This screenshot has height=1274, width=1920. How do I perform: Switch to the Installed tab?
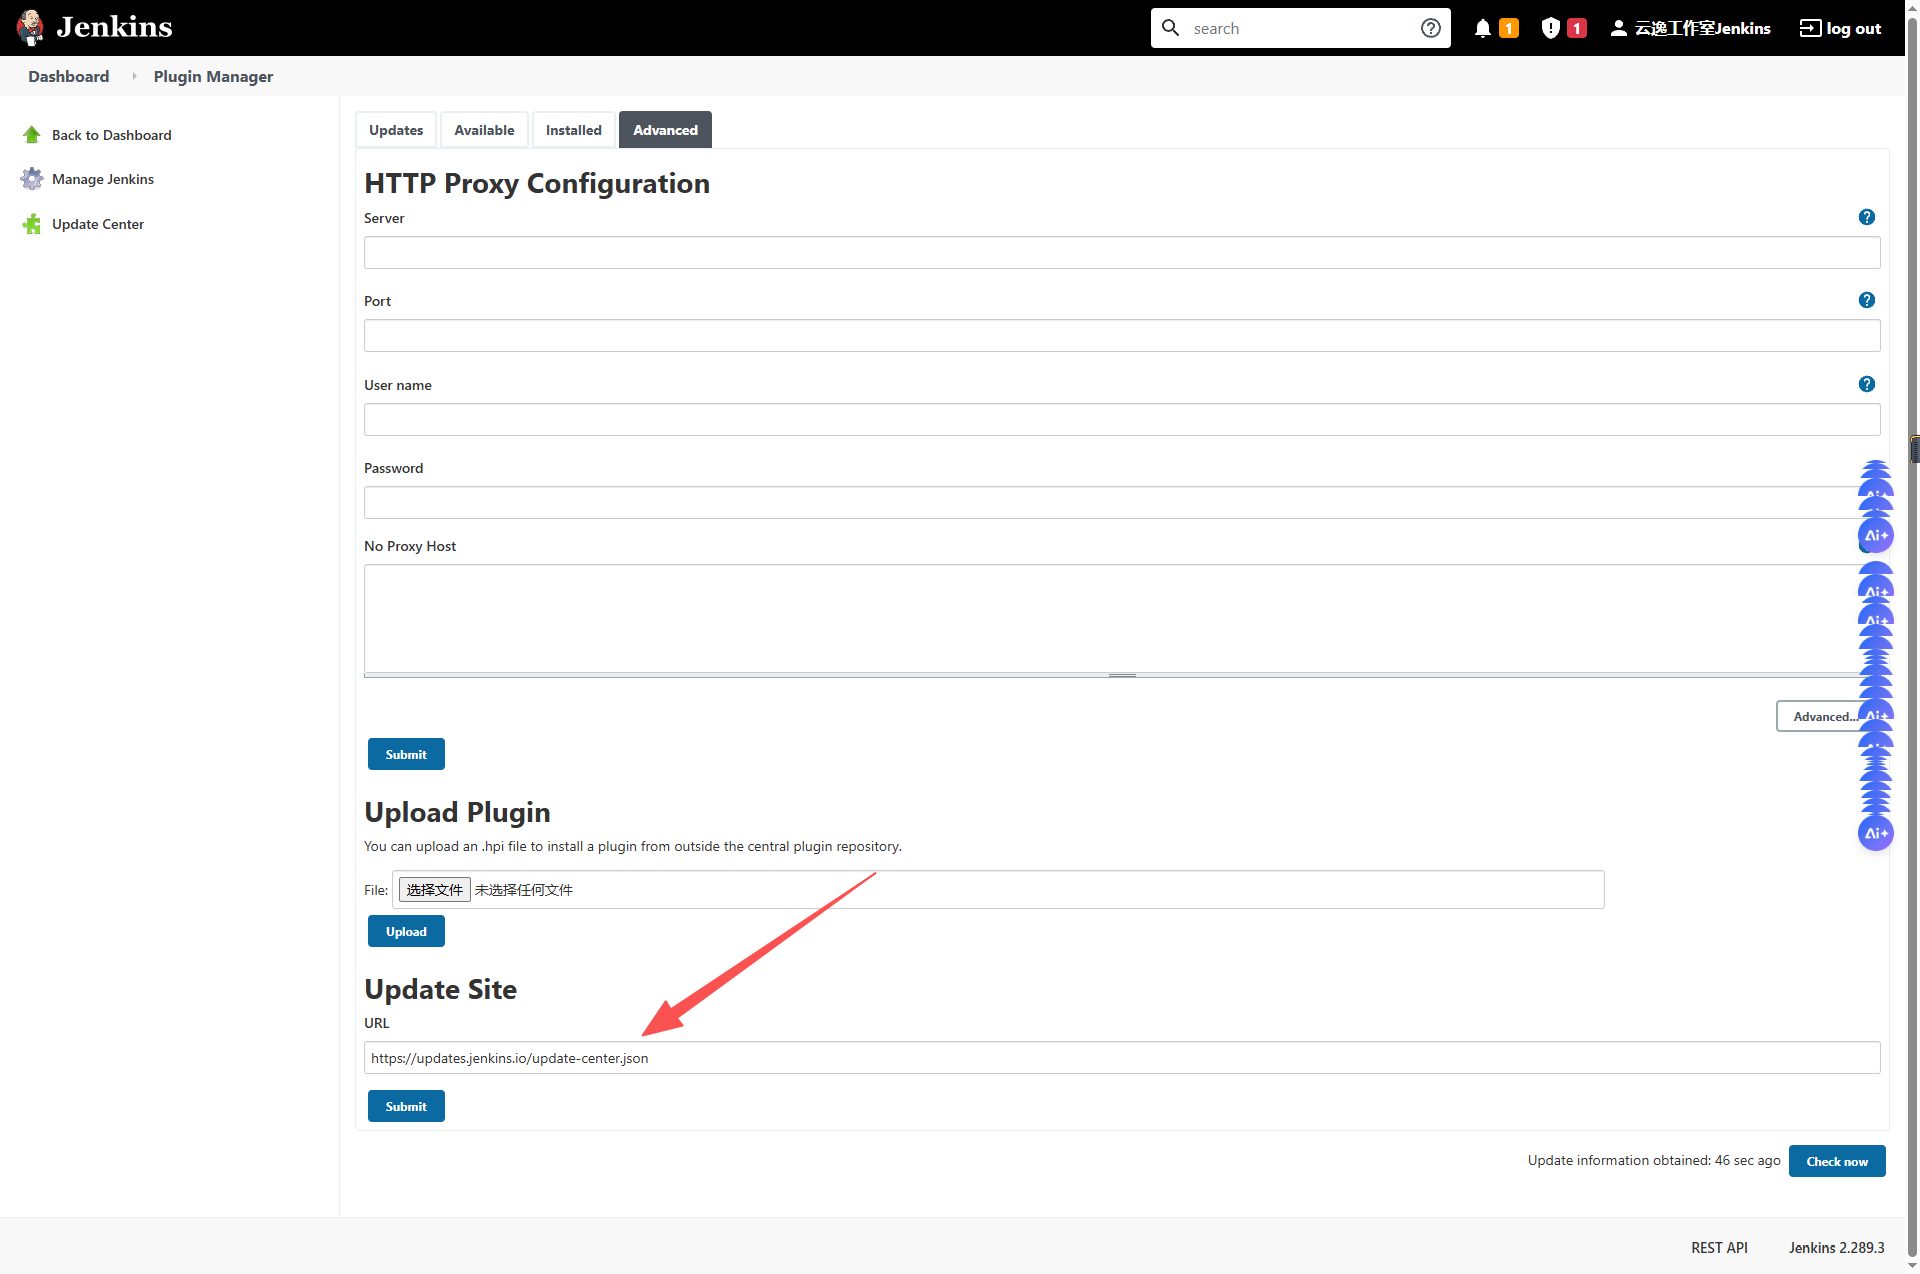[574, 130]
